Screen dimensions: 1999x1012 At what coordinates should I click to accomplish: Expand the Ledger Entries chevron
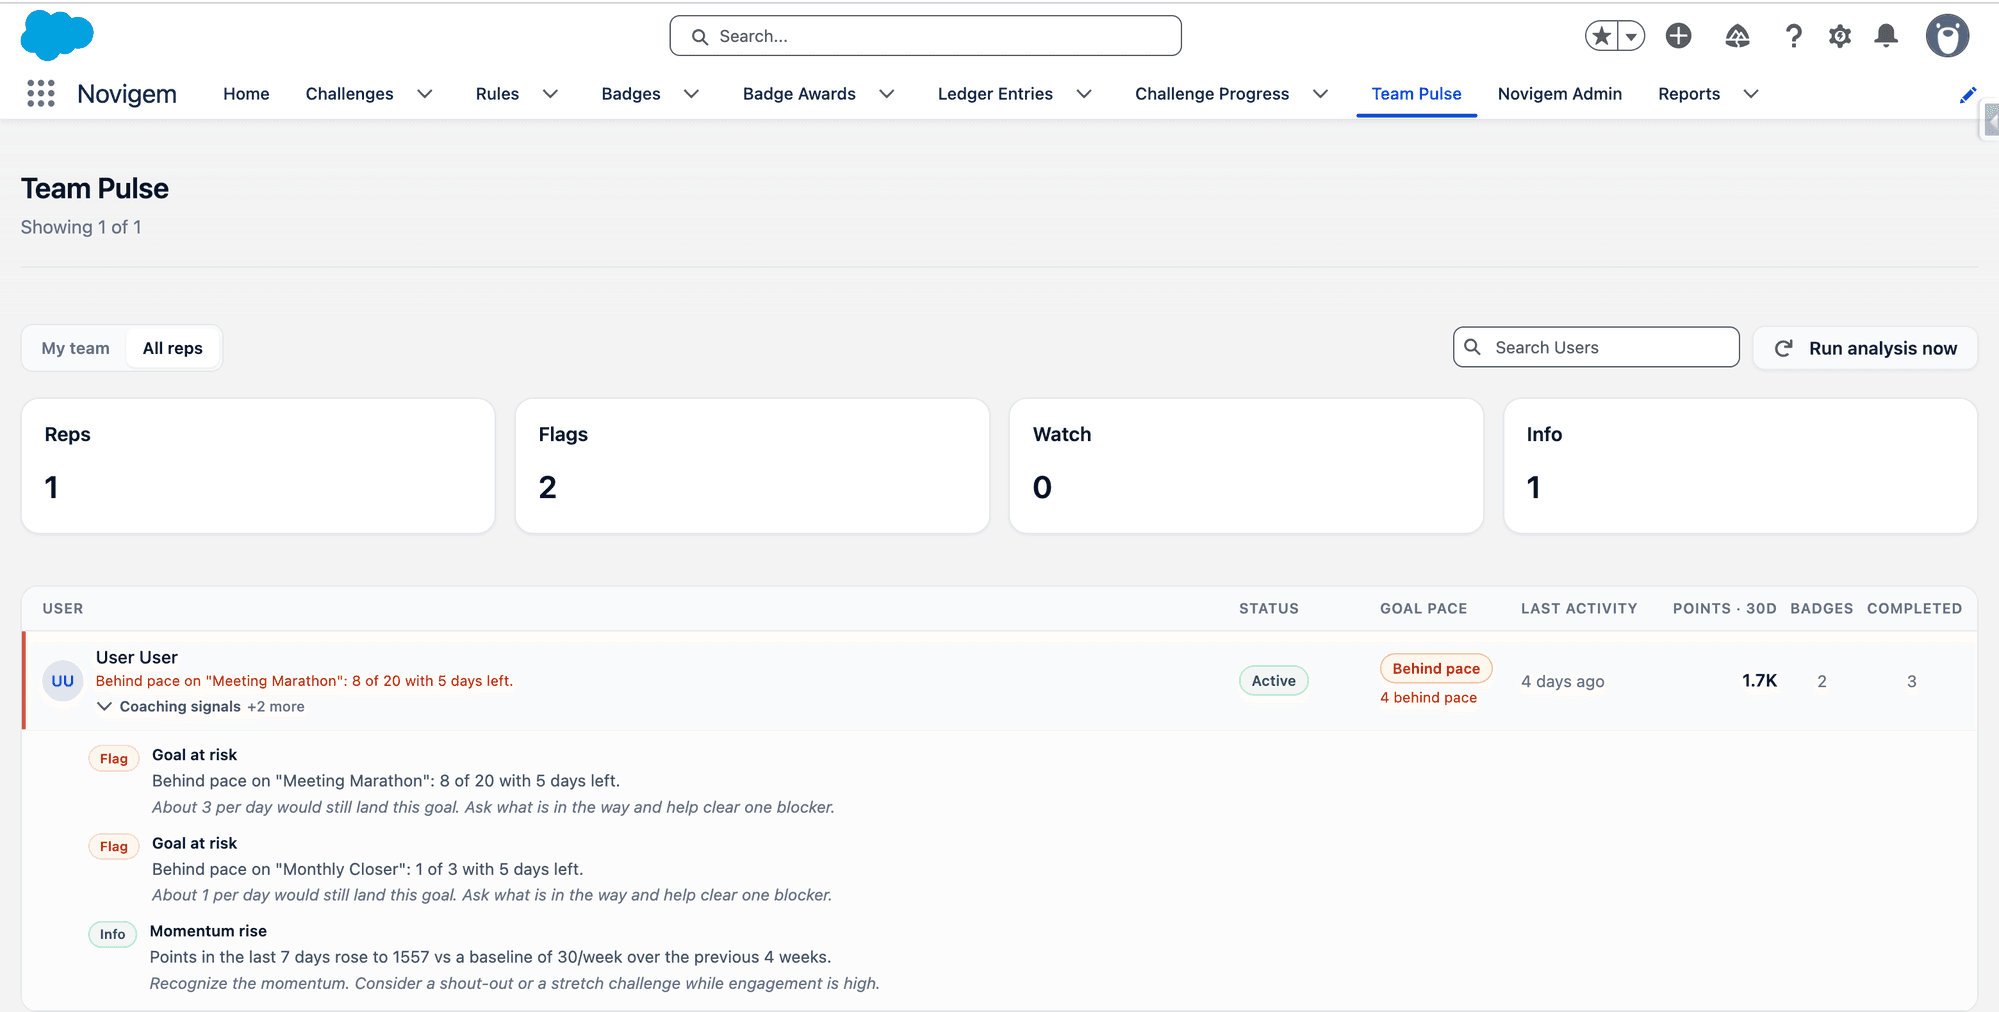tap(1084, 94)
